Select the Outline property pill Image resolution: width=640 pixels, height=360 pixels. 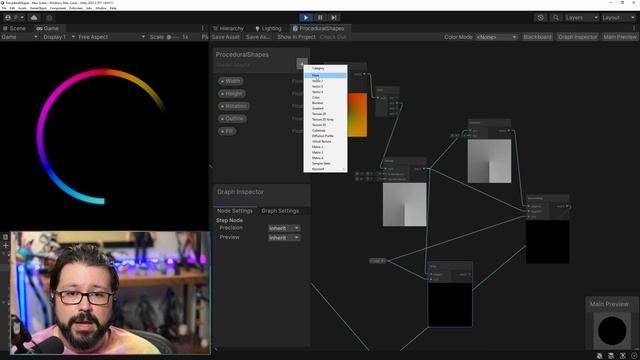(232, 119)
